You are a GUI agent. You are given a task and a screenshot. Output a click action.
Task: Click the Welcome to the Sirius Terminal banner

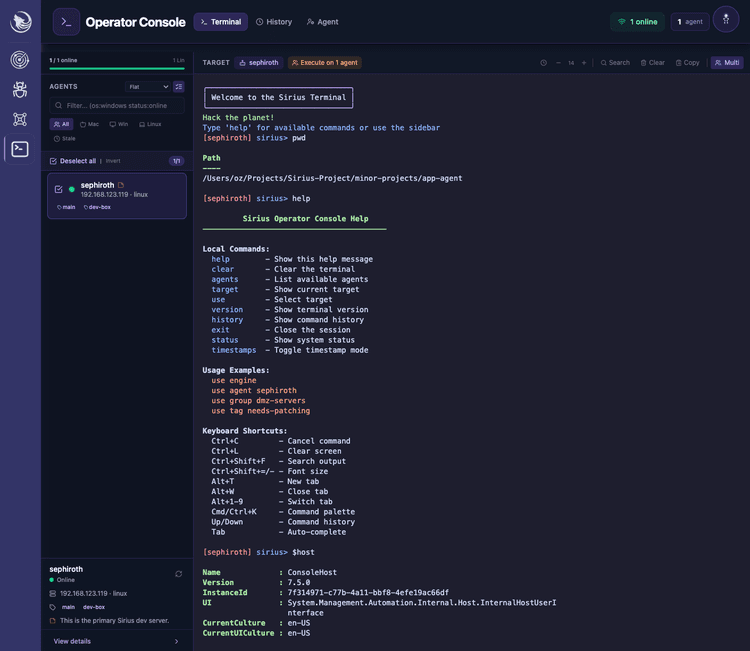pos(278,98)
